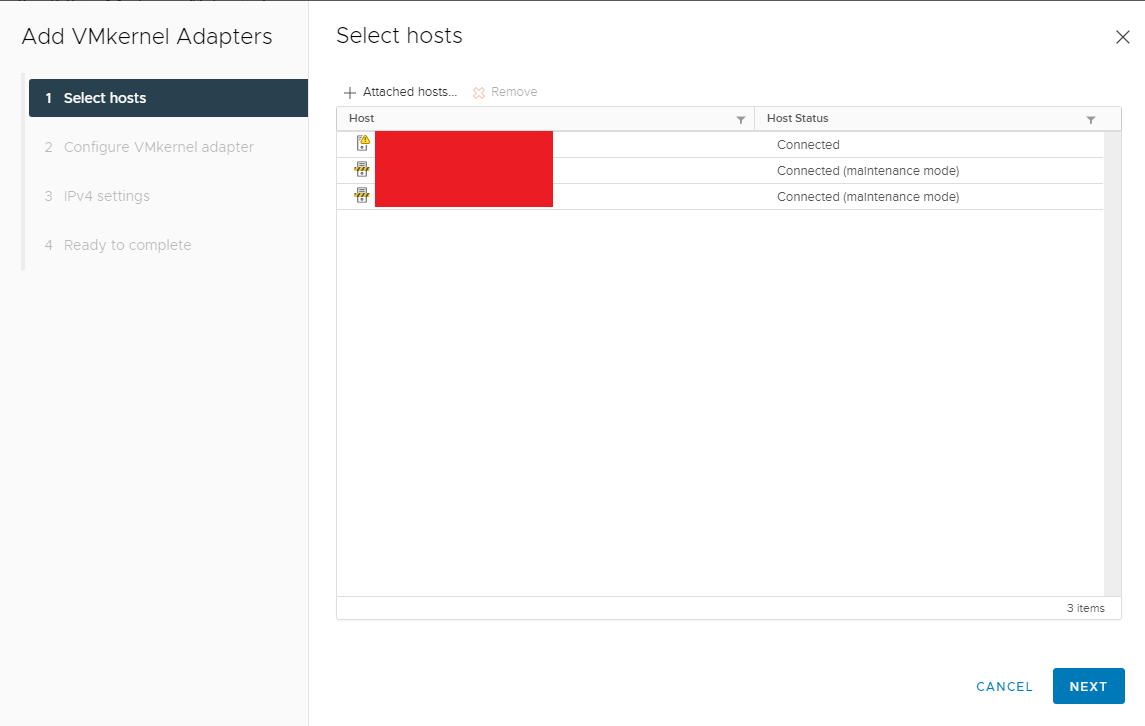
Task: Go to step 2 Configure VMkernel adapter
Action: 149,147
